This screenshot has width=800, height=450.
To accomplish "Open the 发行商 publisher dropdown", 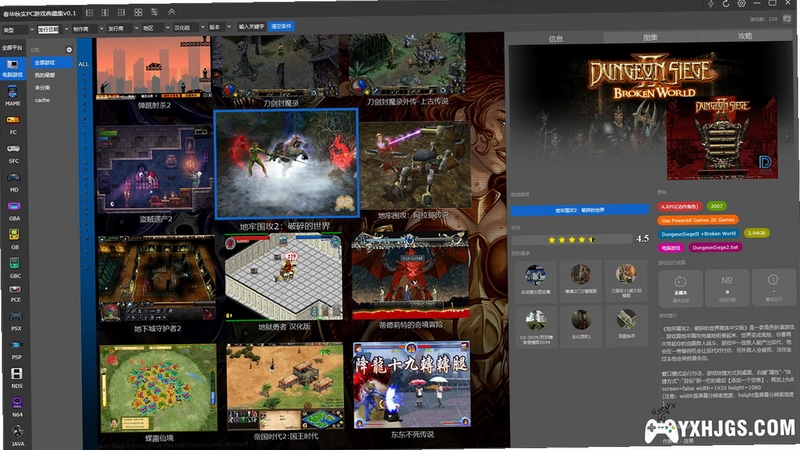I will (x=122, y=29).
